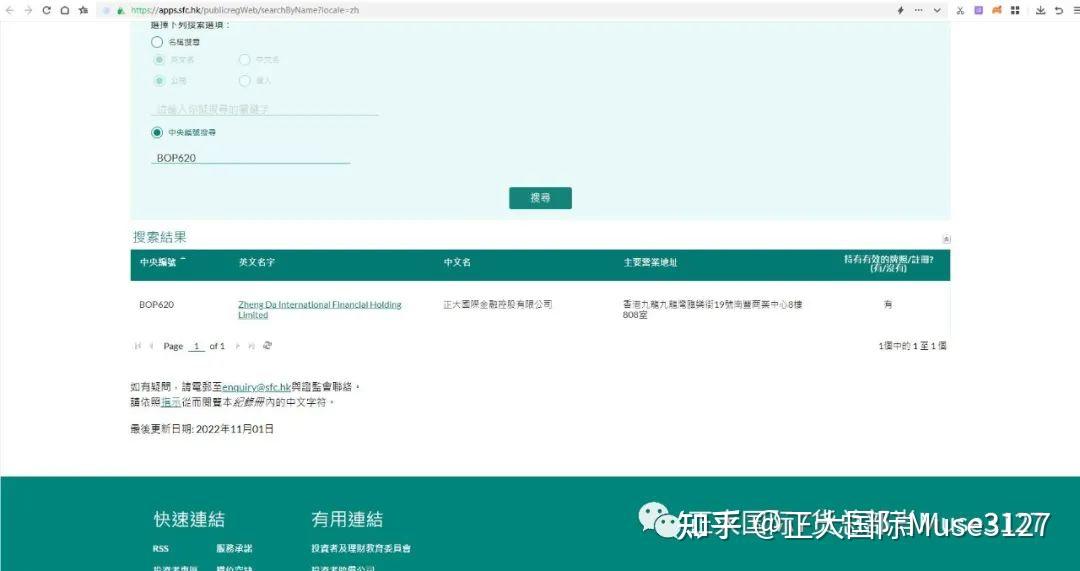Reload the page with the refresh icon
The height and width of the screenshot is (571, 1080).
point(47,10)
